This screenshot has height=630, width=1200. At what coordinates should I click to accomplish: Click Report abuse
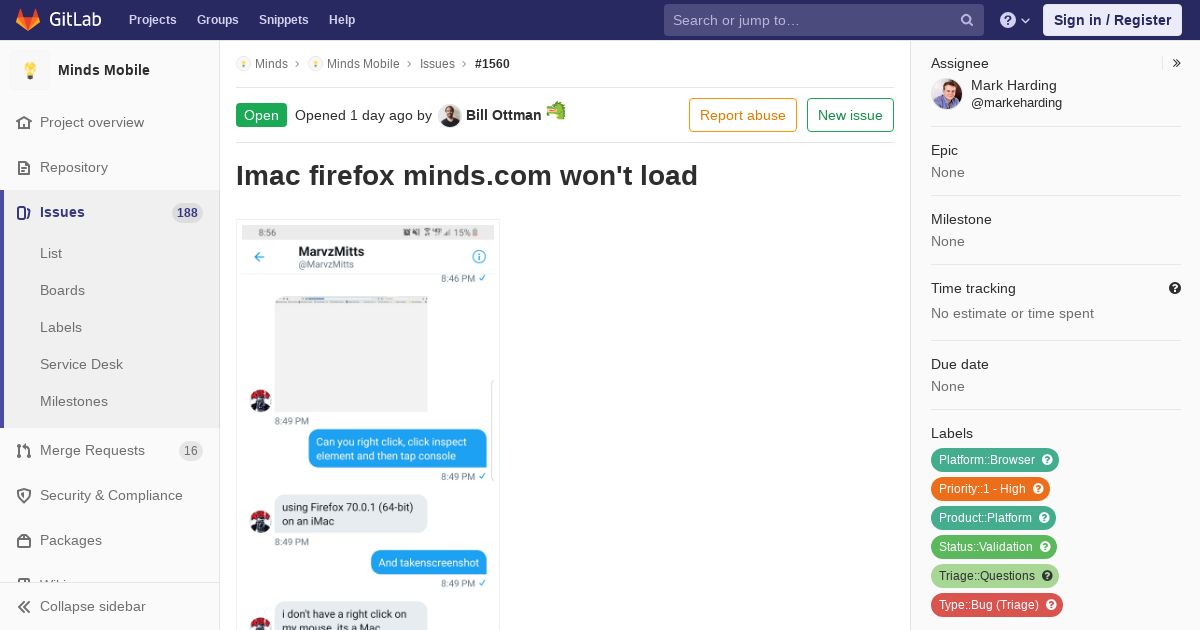click(743, 115)
